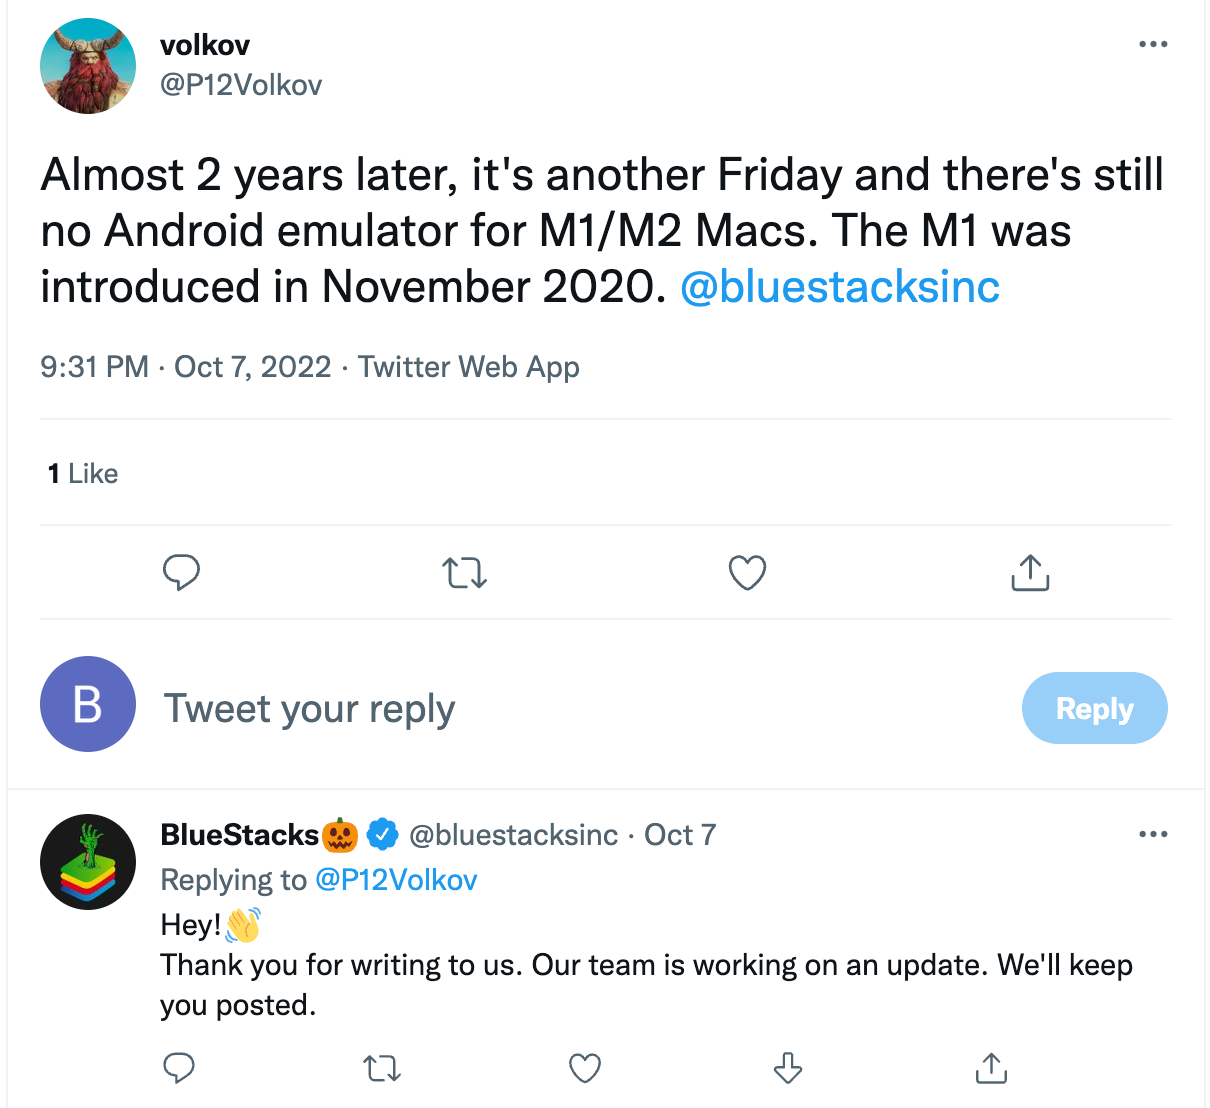Reply to volkov's tweet via comment icon
This screenshot has width=1210, height=1108.
click(181, 572)
